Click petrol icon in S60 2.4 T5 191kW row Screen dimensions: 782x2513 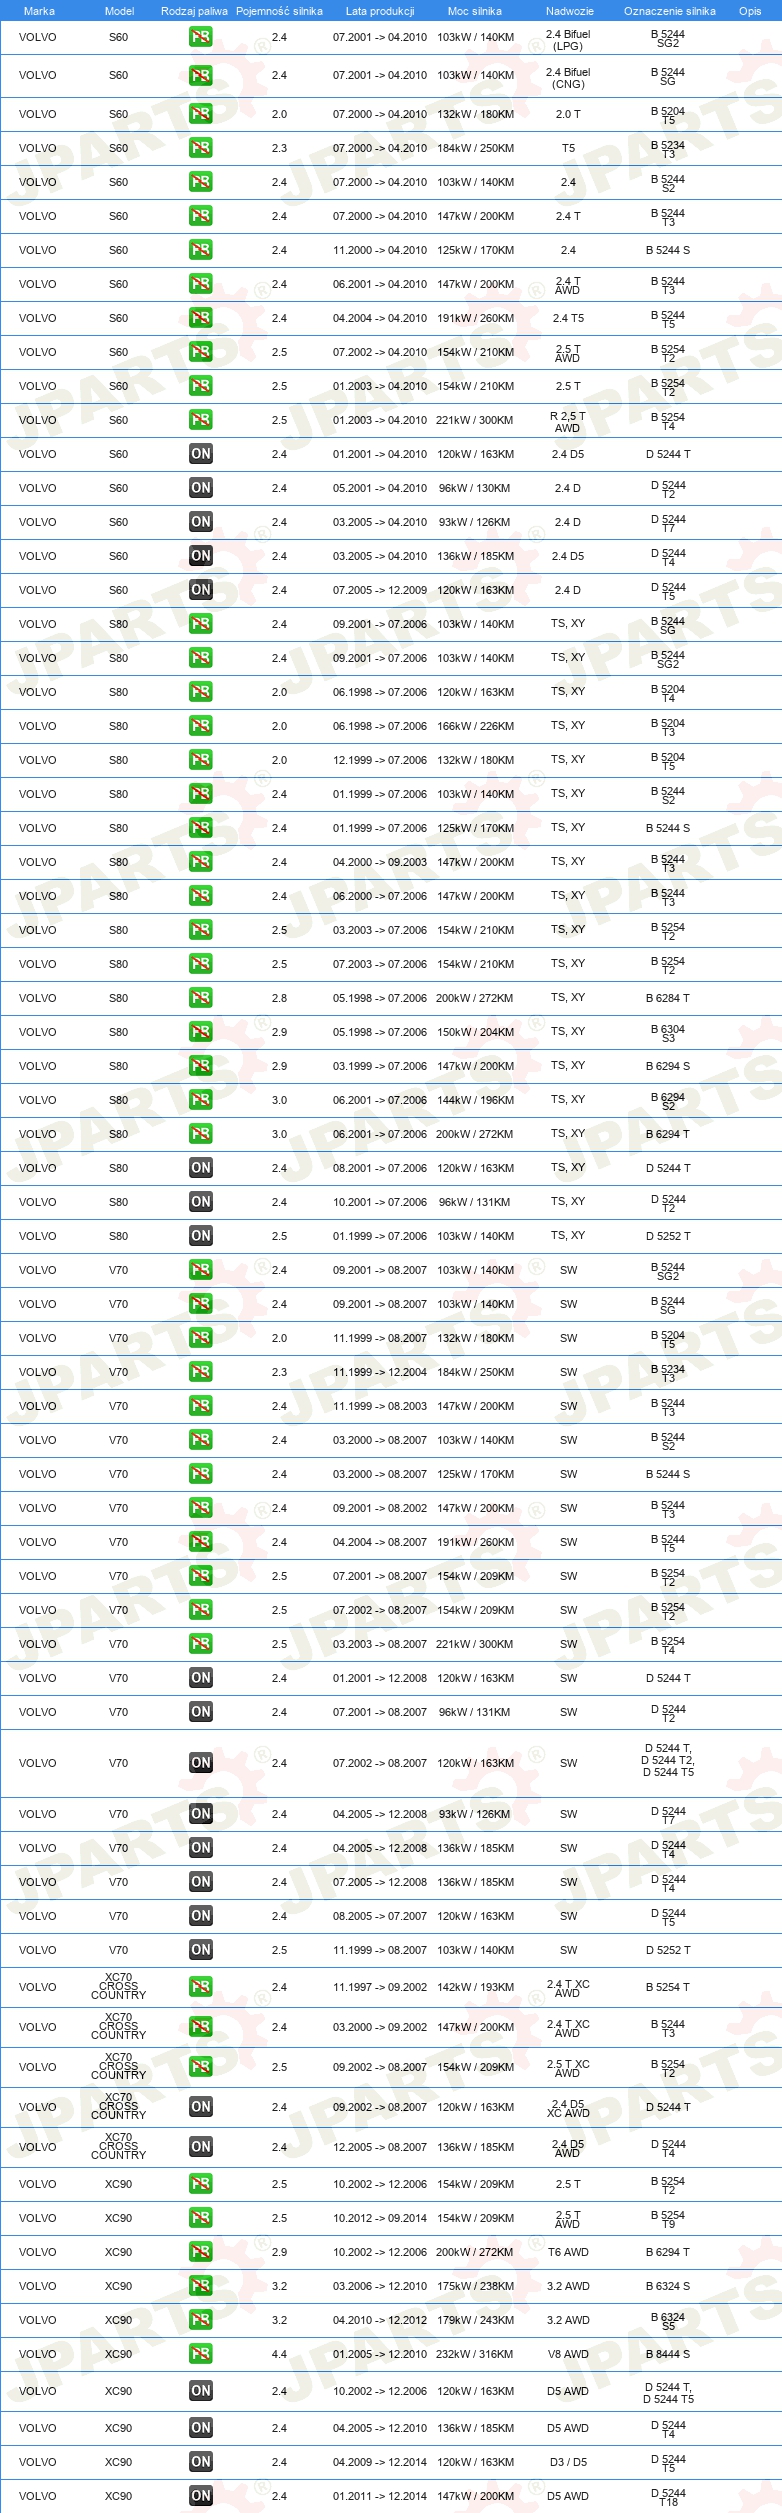point(201,318)
